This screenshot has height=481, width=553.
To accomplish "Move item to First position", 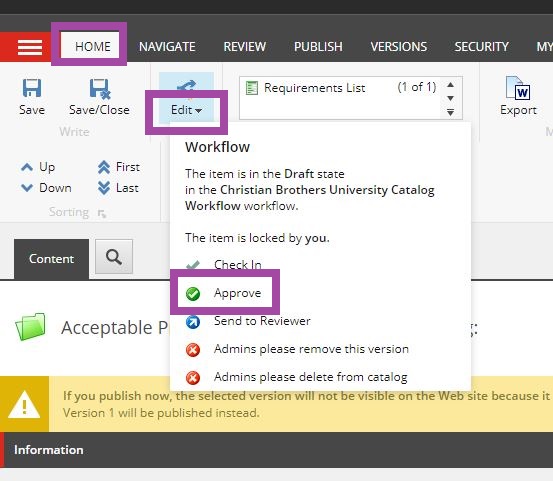I will pyautogui.click(x=119, y=167).
